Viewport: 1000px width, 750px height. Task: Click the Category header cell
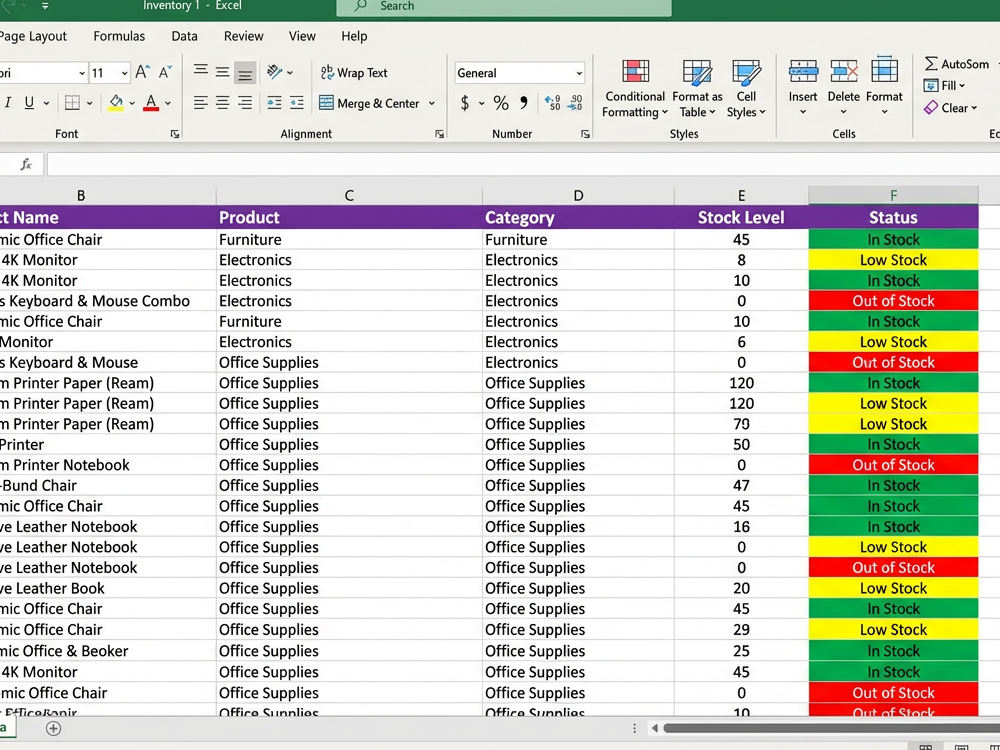[x=578, y=217]
